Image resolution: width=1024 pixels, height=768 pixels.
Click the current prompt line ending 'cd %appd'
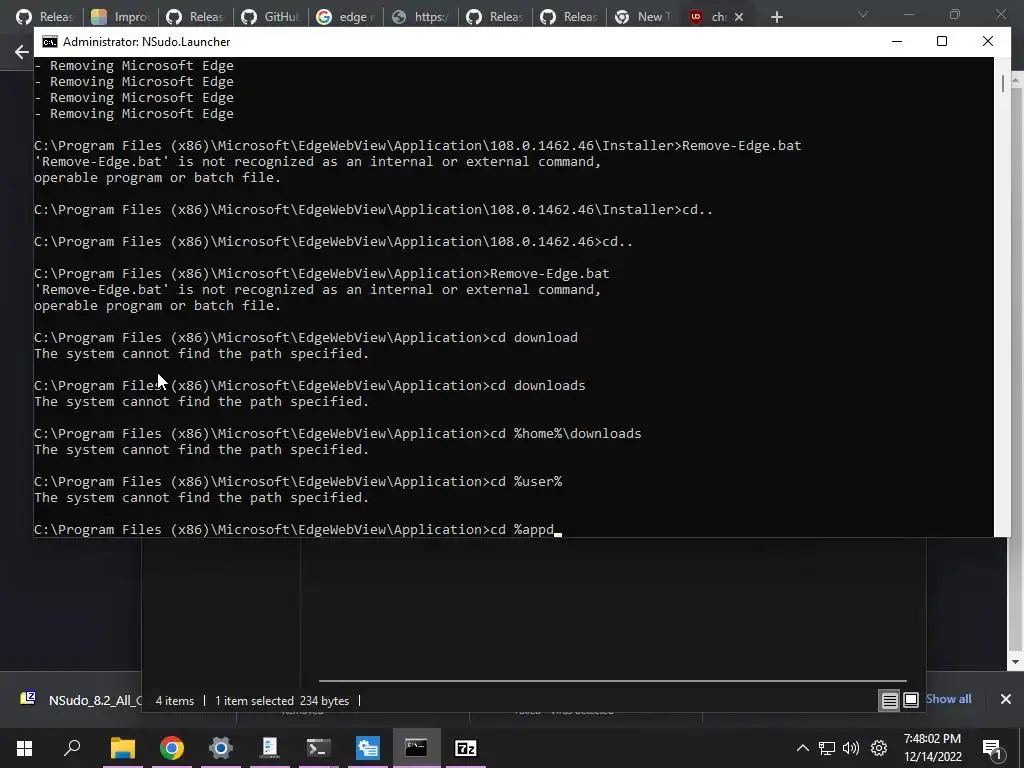298,530
